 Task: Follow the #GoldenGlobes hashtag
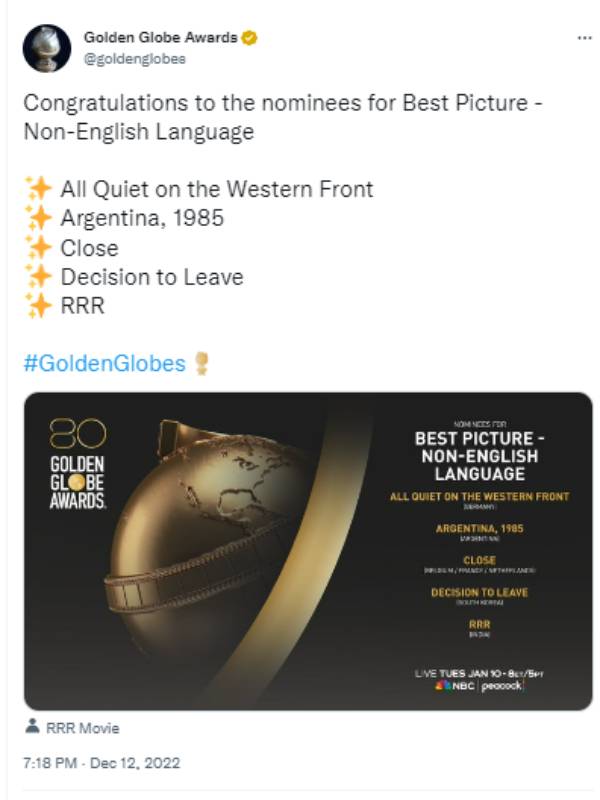point(105,364)
